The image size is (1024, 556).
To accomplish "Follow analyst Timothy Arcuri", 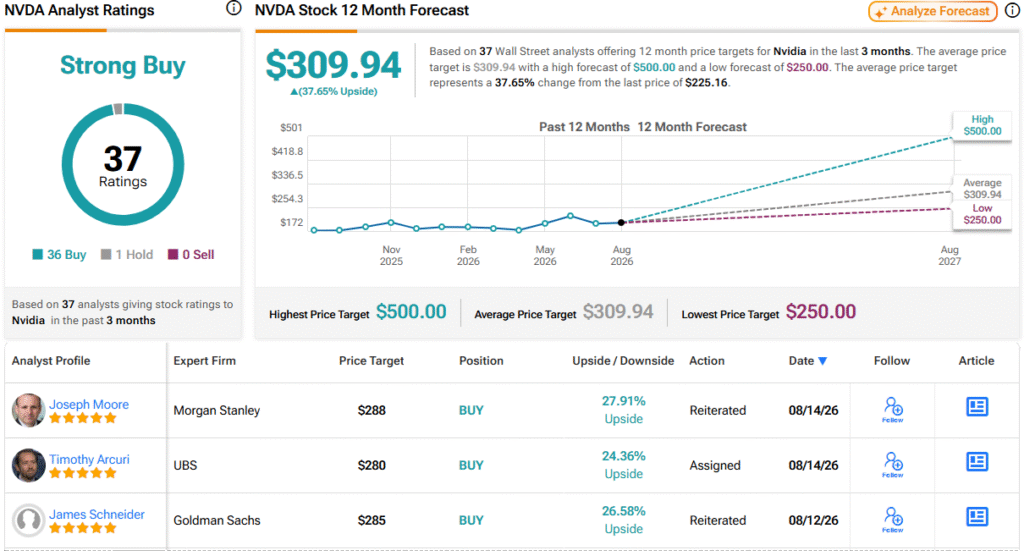I will 893,465.
